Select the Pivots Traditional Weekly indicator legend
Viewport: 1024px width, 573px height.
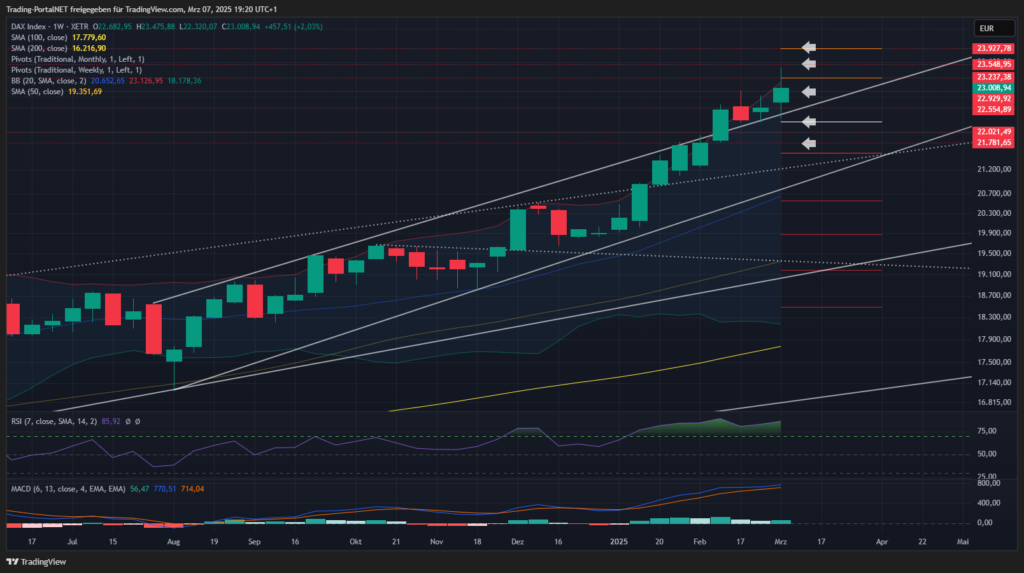click(76, 70)
